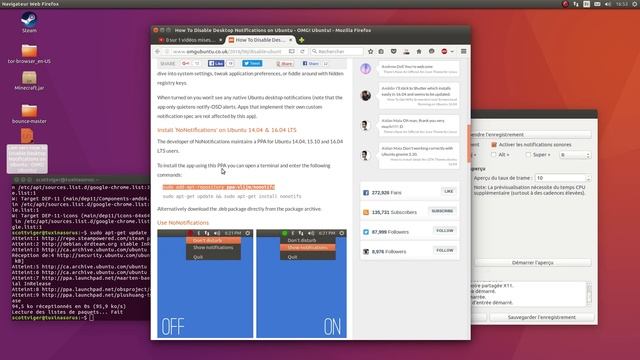This screenshot has width=640, height=360.
Task: Click the highlighted sudo add-apt-repository command
Action: (218, 187)
